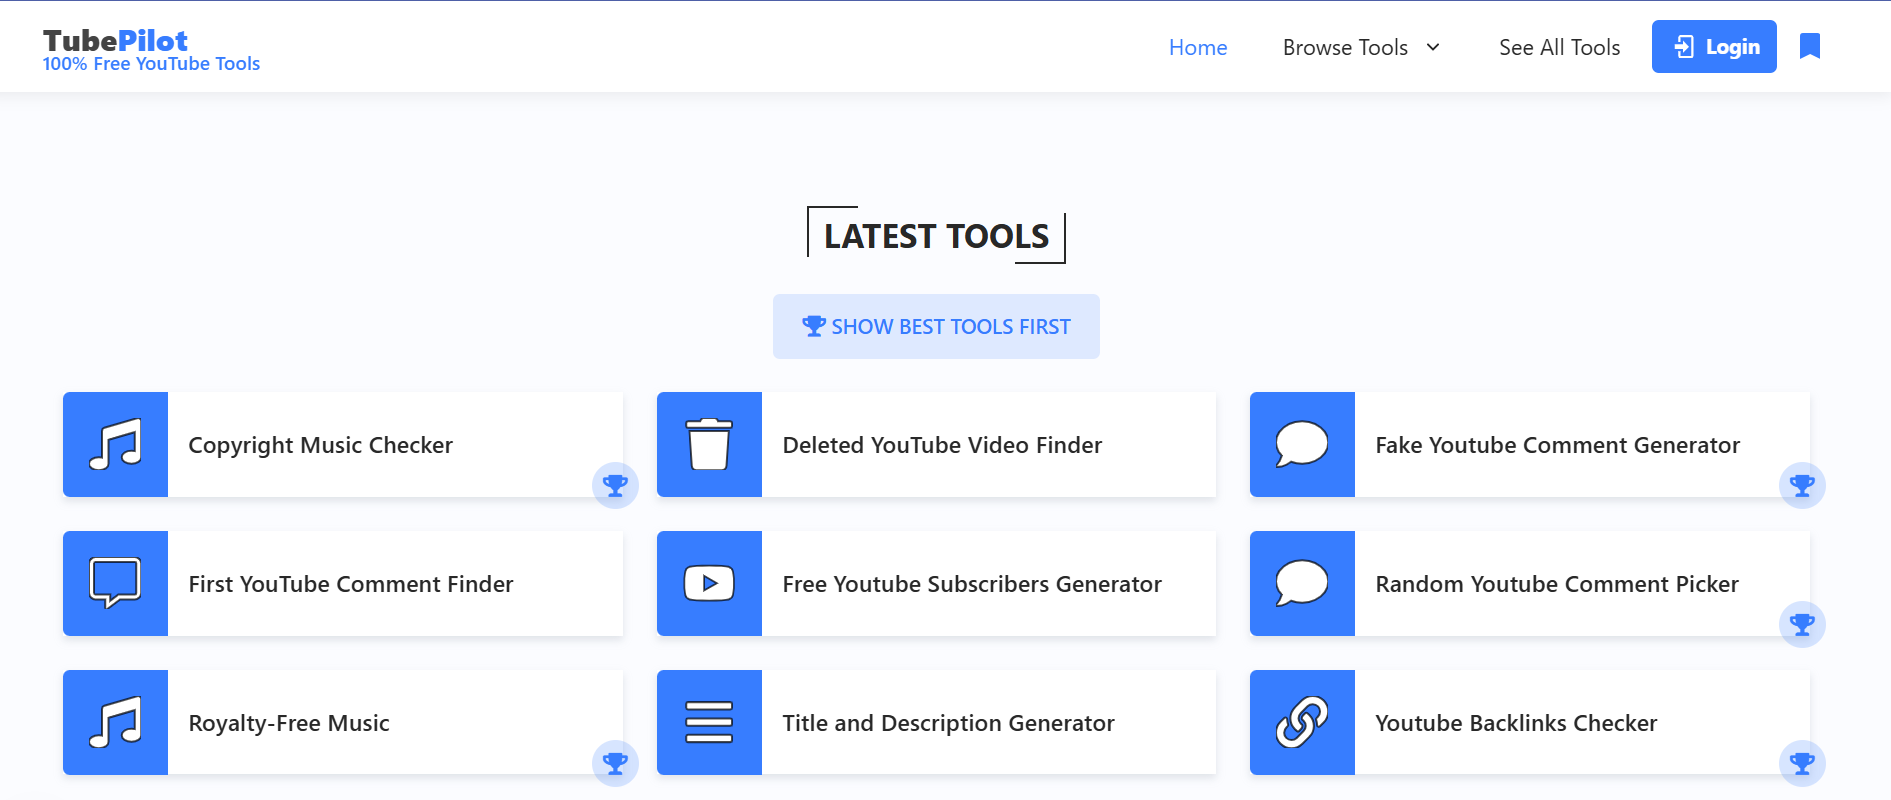This screenshot has height=800, width=1891.
Task: Click the trash can icon for Deleted Video Finder
Action: pos(709,444)
